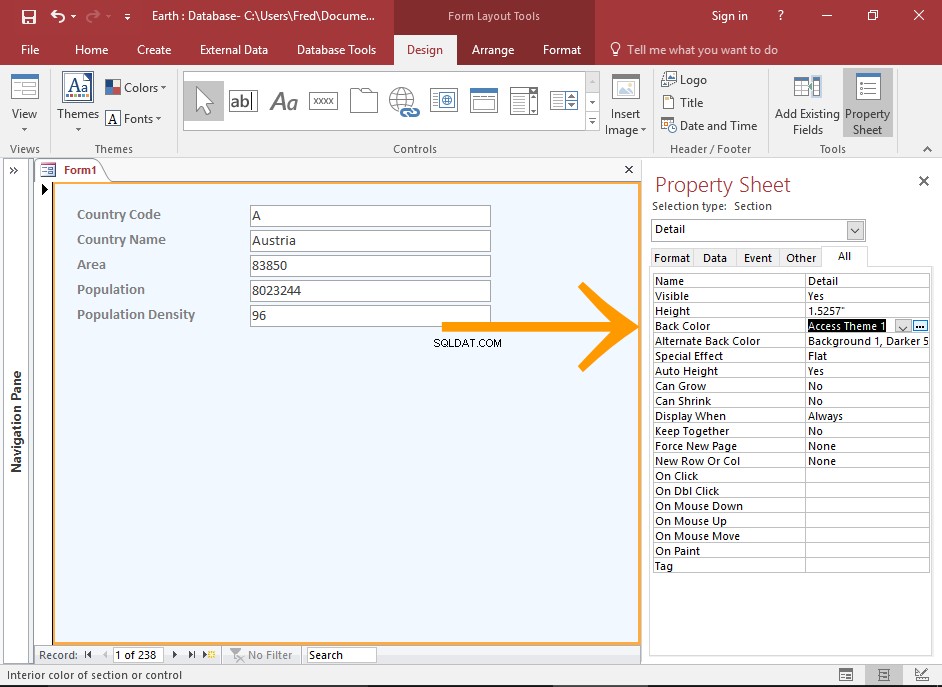The height and width of the screenshot is (687, 942).
Task: Switch to Property Sheet Format tab
Action: (672, 258)
